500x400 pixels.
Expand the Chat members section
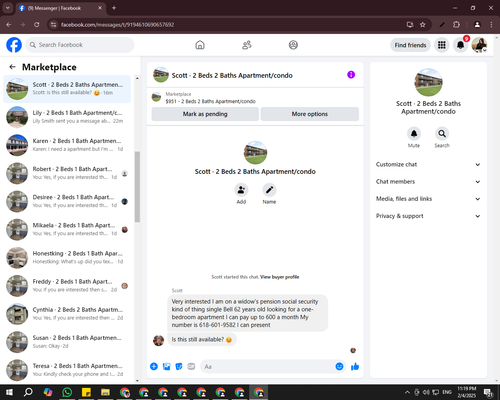coord(428,182)
